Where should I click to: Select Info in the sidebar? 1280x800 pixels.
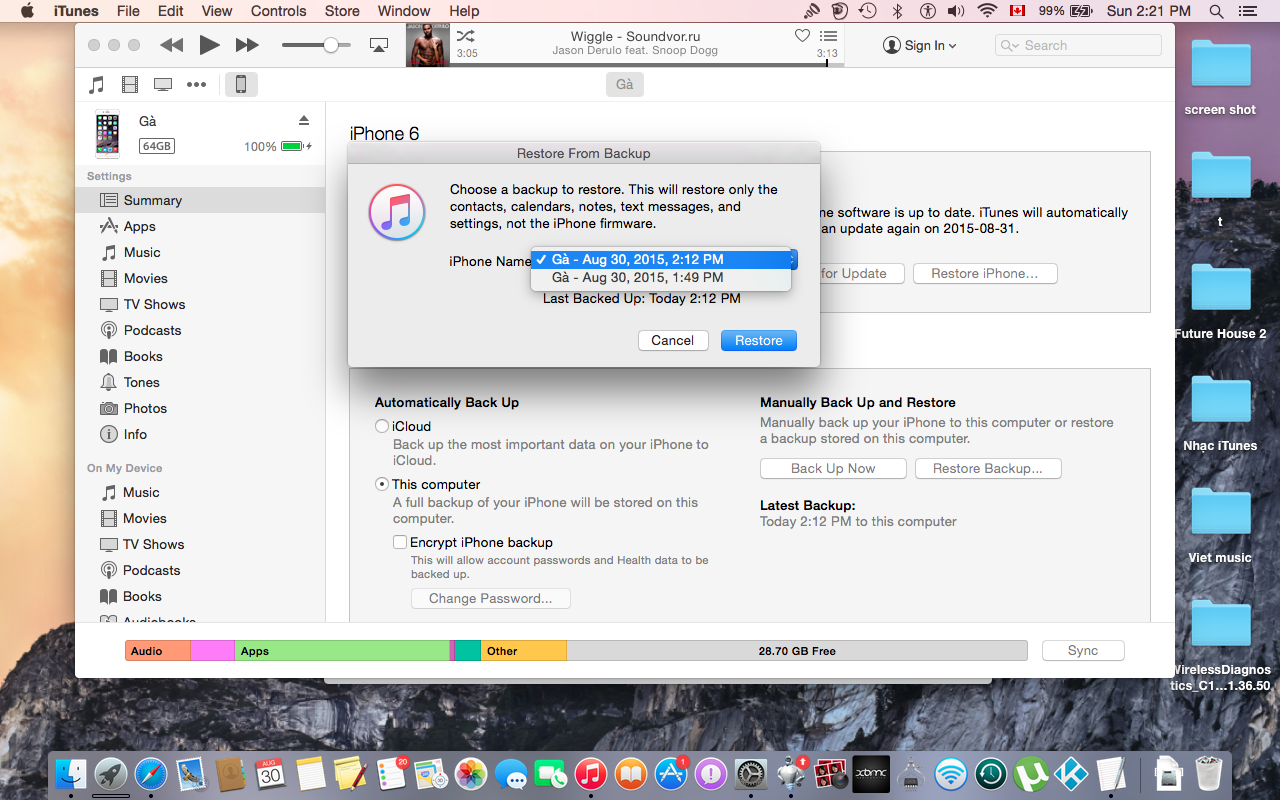200,434
